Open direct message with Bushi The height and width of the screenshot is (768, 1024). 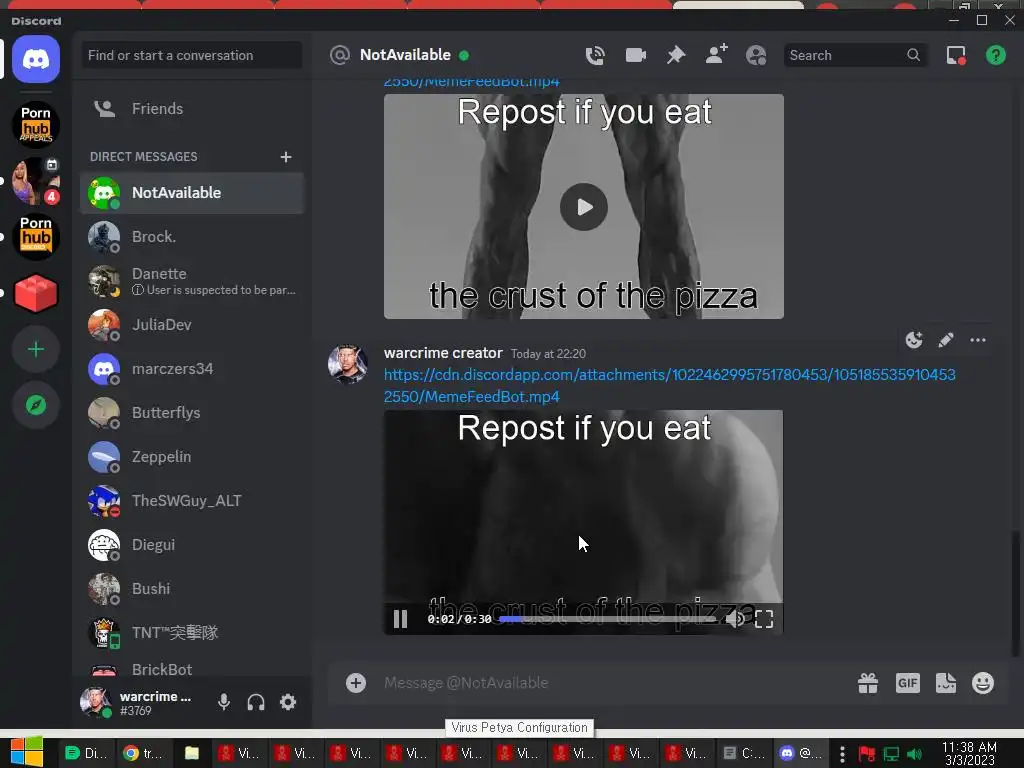[x=191, y=588]
